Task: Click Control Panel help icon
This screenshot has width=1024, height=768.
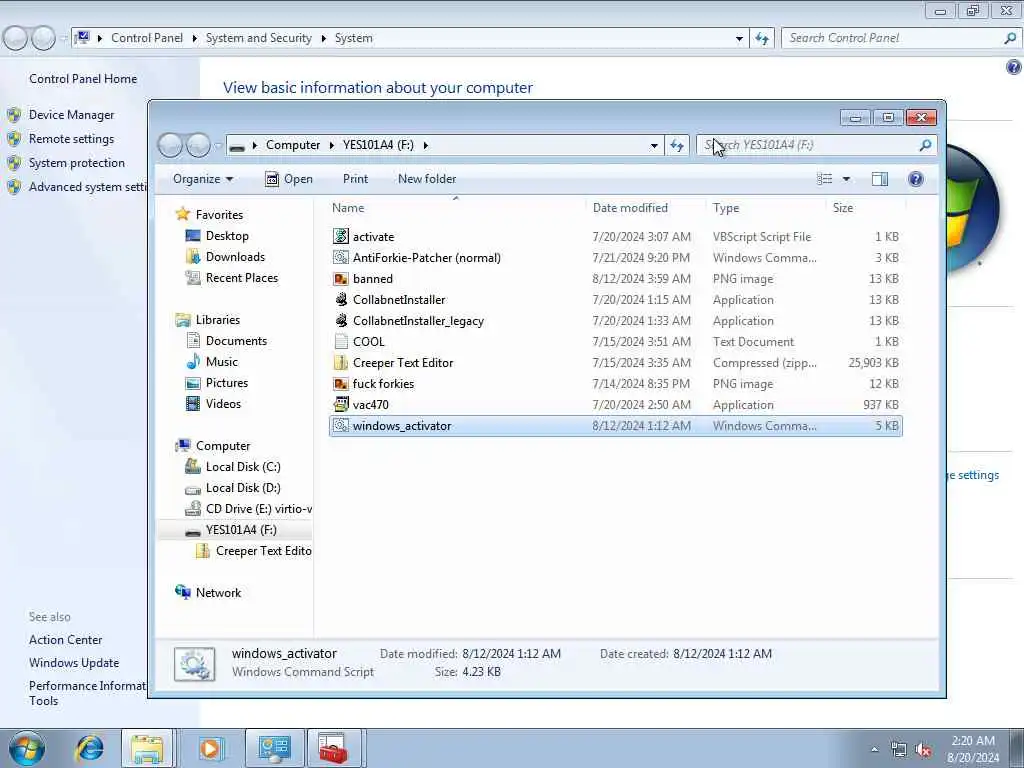Action: [1014, 67]
